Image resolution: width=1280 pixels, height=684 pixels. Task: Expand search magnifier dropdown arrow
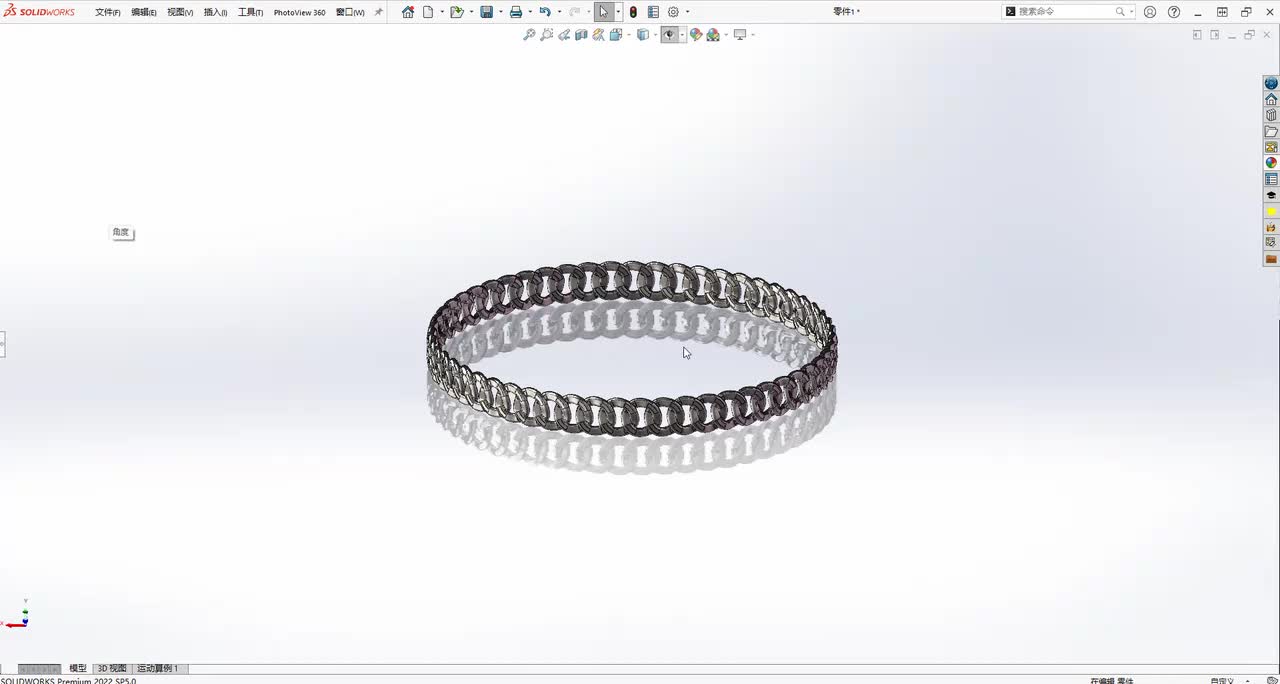coord(1131,12)
